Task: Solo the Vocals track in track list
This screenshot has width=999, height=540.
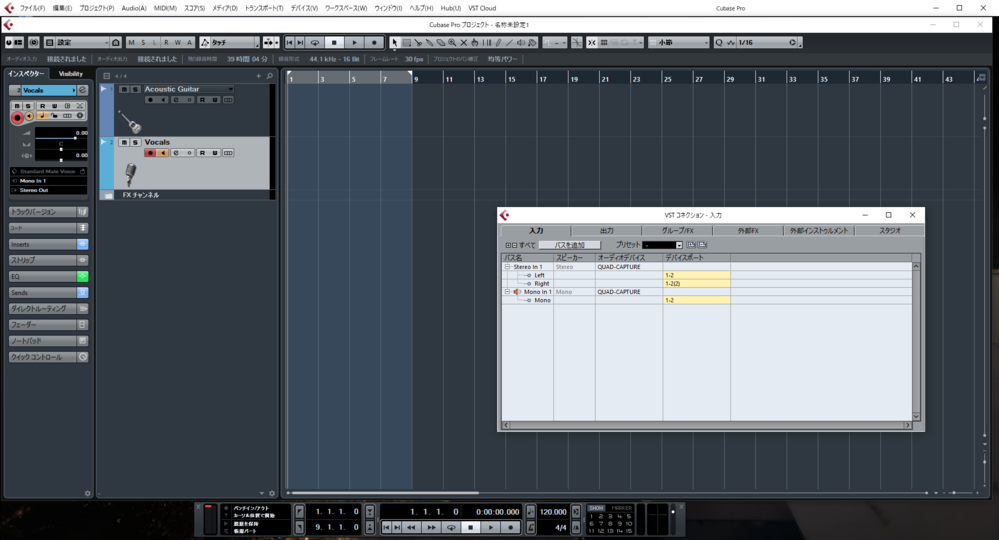Action: (x=135, y=142)
